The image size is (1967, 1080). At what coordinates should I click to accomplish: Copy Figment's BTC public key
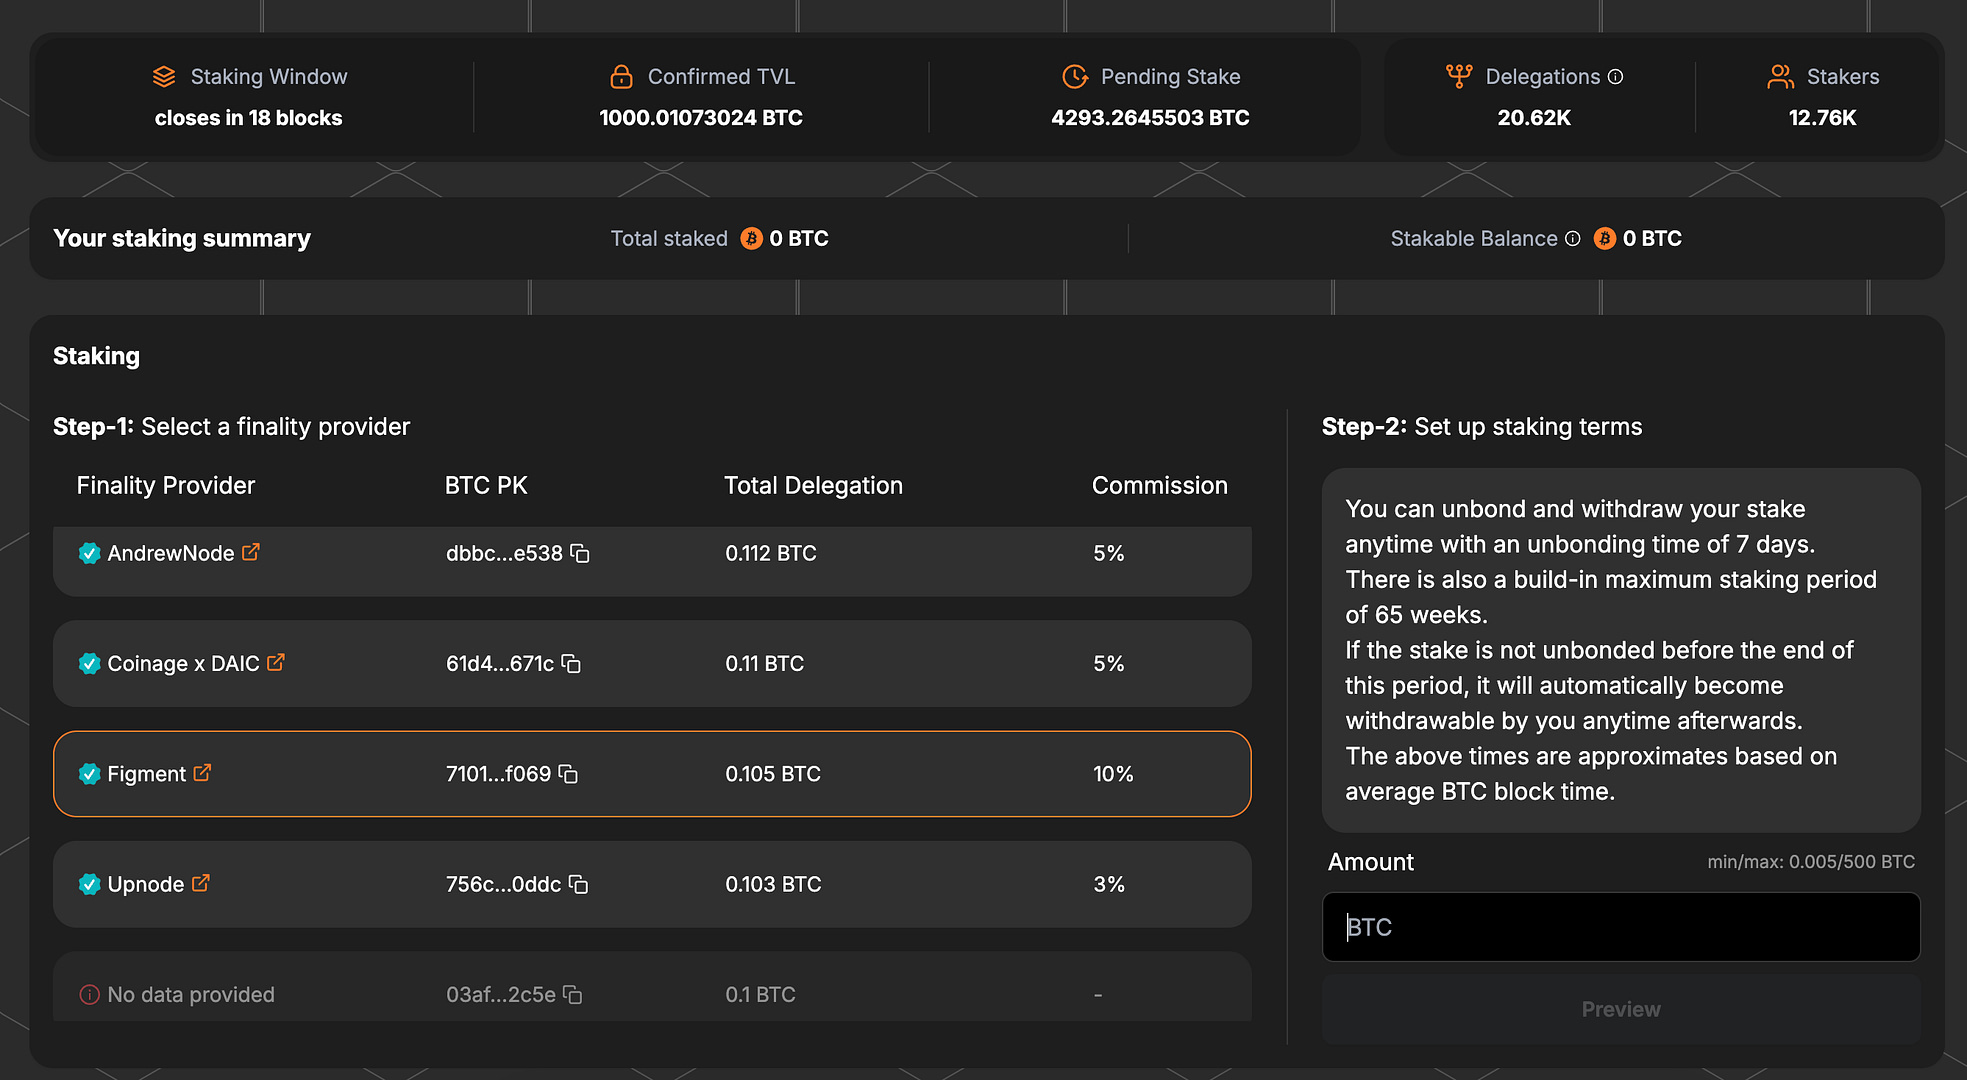[569, 775]
